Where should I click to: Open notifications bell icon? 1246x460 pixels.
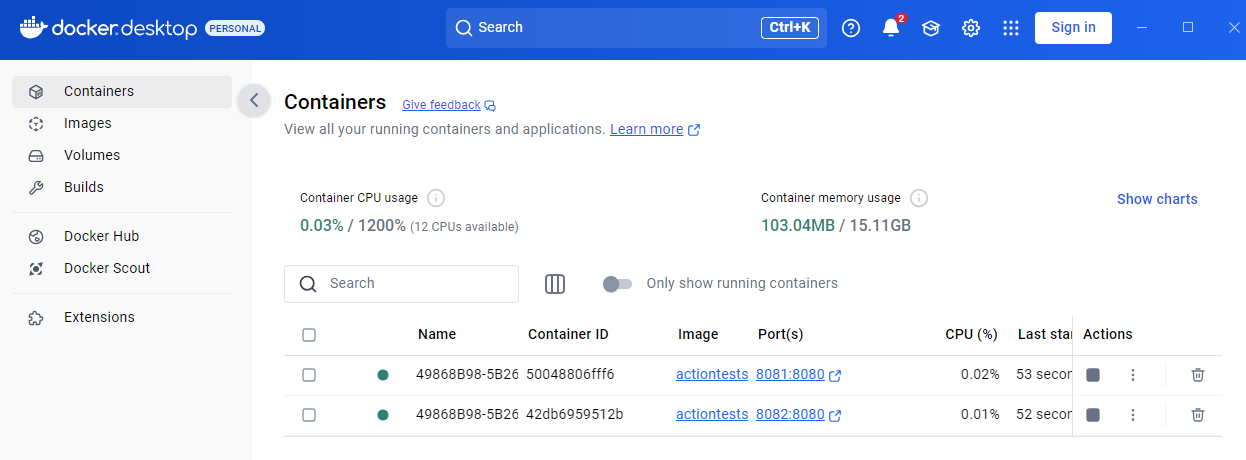[891, 27]
